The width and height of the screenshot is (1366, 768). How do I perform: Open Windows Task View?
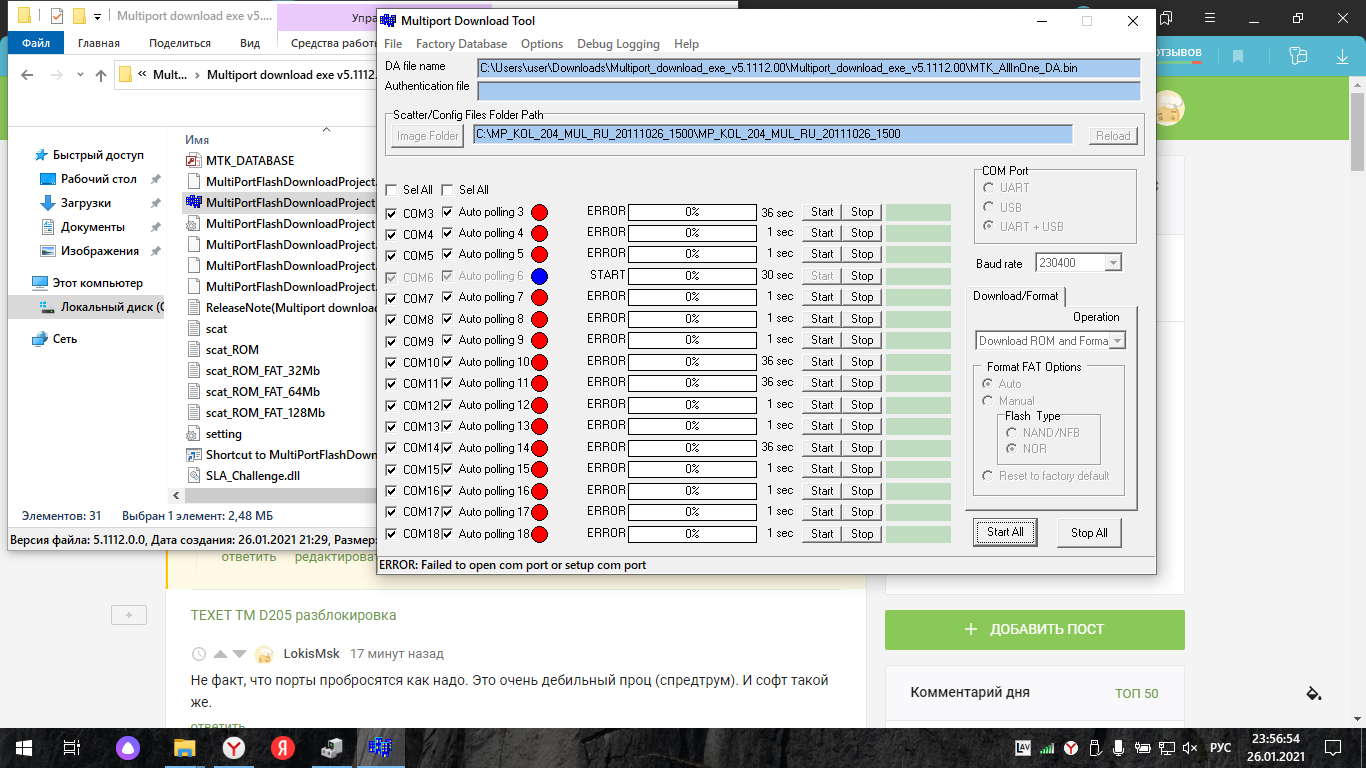(x=71, y=747)
